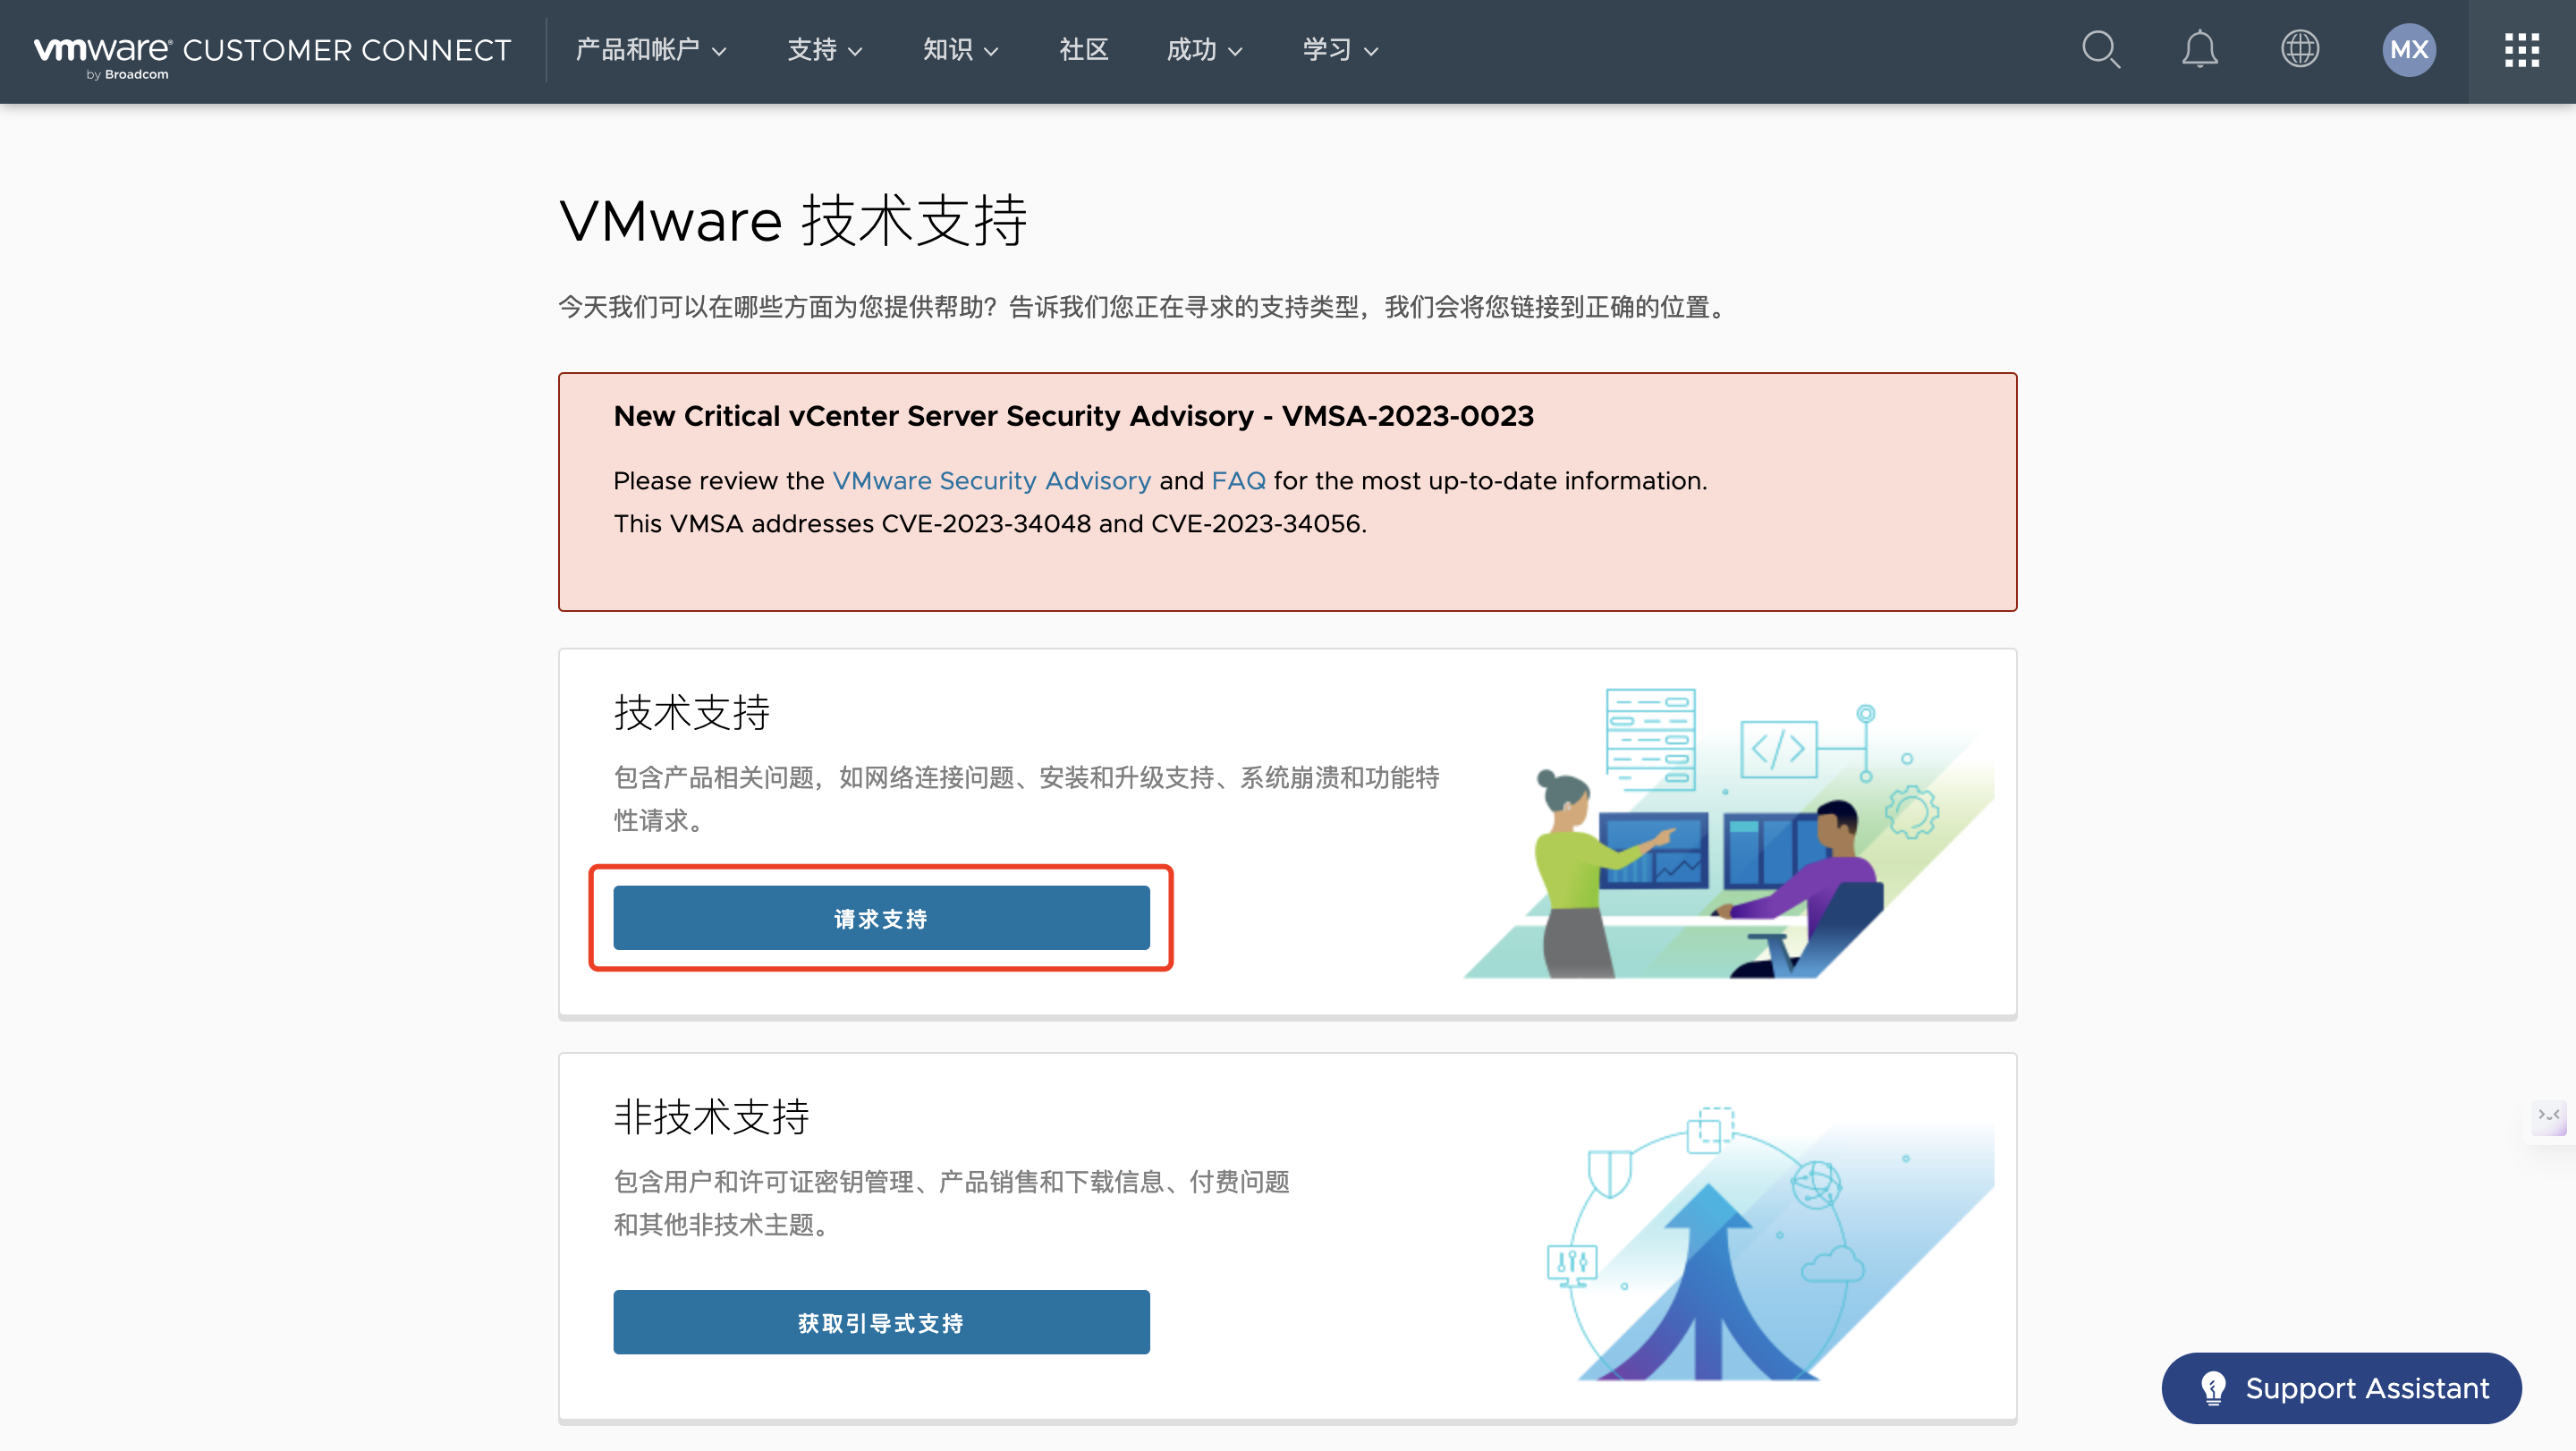The width and height of the screenshot is (2576, 1451).
Task: Click the VMSA-2023-0023 advisory heading
Action: point(1074,416)
